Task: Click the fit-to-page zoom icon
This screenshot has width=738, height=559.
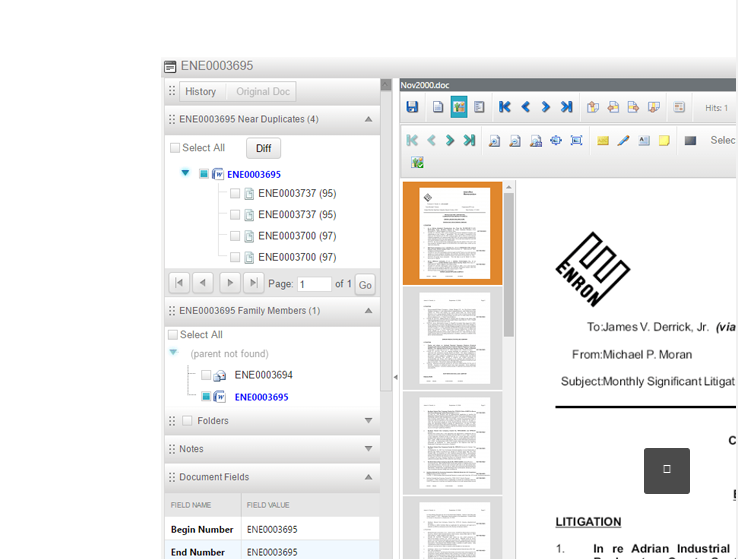Action: point(577,141)
